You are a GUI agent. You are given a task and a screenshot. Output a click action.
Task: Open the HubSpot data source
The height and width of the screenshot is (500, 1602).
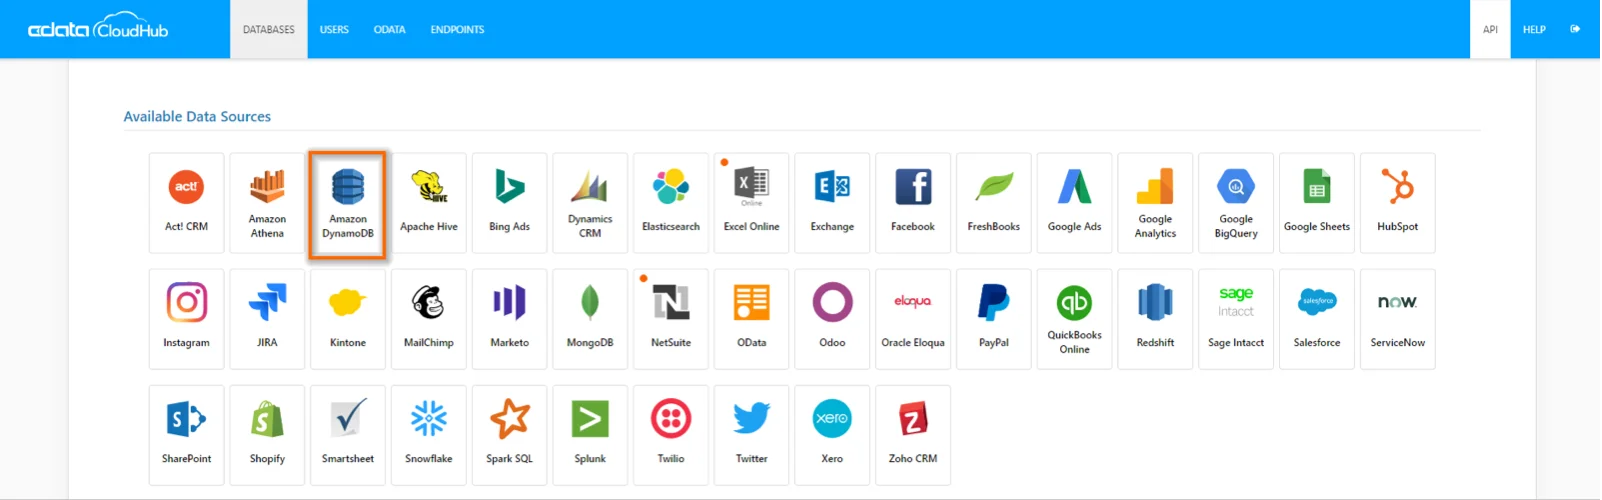pyautogui.click(x=1398, y=203)
